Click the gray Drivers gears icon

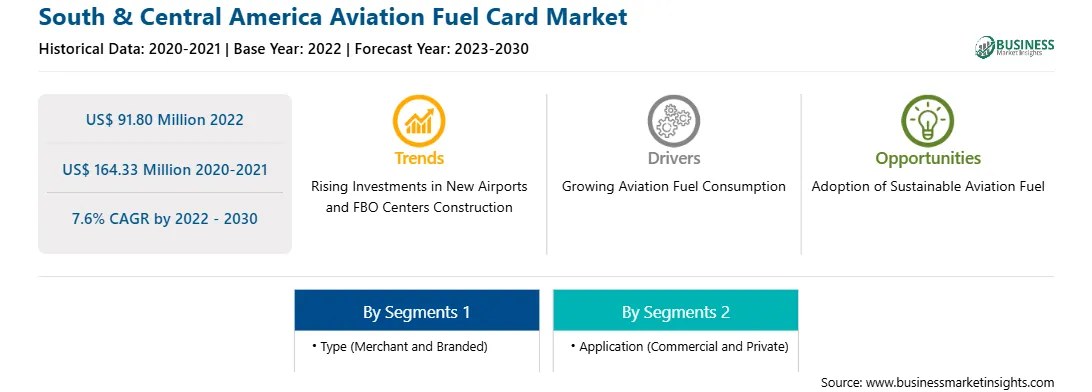pos(673,120)
